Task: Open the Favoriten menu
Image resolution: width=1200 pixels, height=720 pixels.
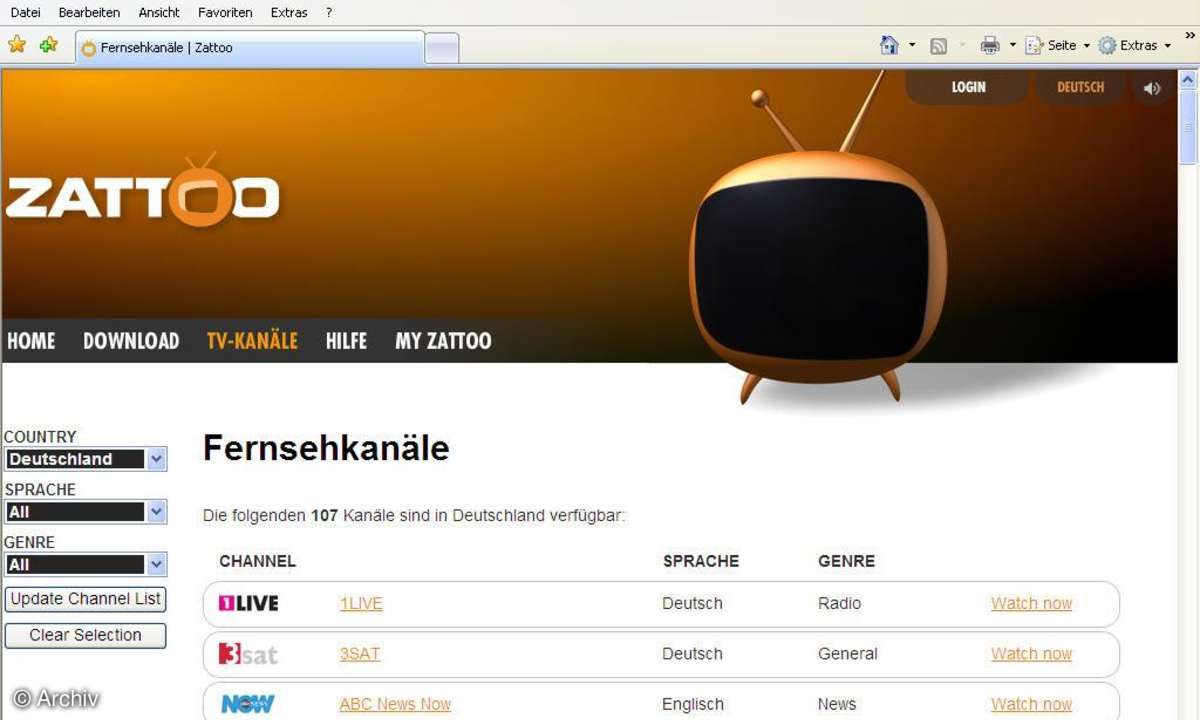Action: (x=225, y=12)
